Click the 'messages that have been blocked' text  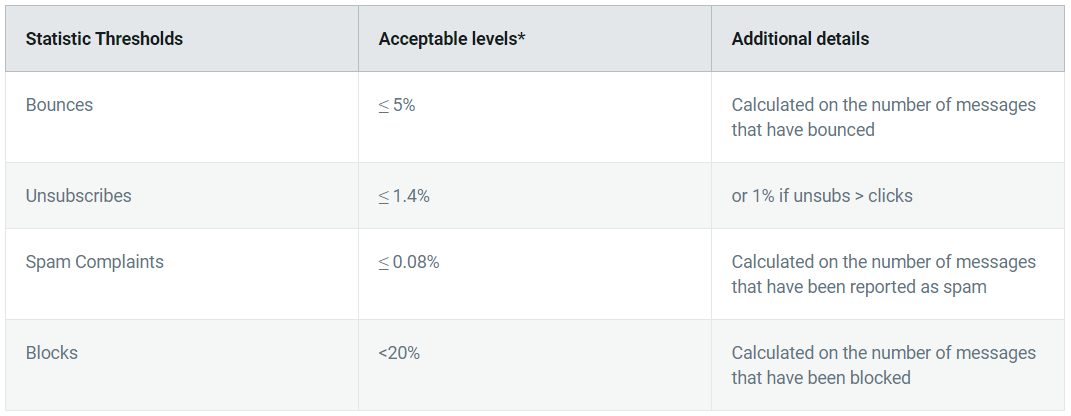(884, 365)
